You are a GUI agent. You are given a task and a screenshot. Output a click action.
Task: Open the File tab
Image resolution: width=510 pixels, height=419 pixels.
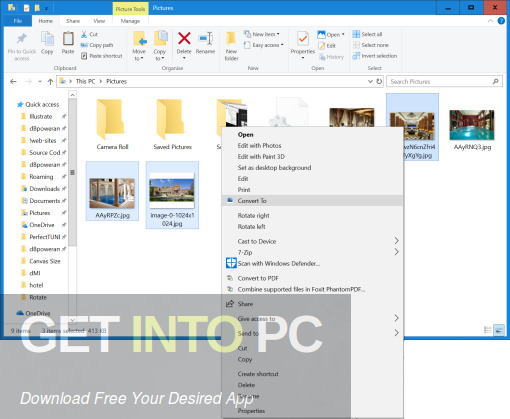click(18, 21)
